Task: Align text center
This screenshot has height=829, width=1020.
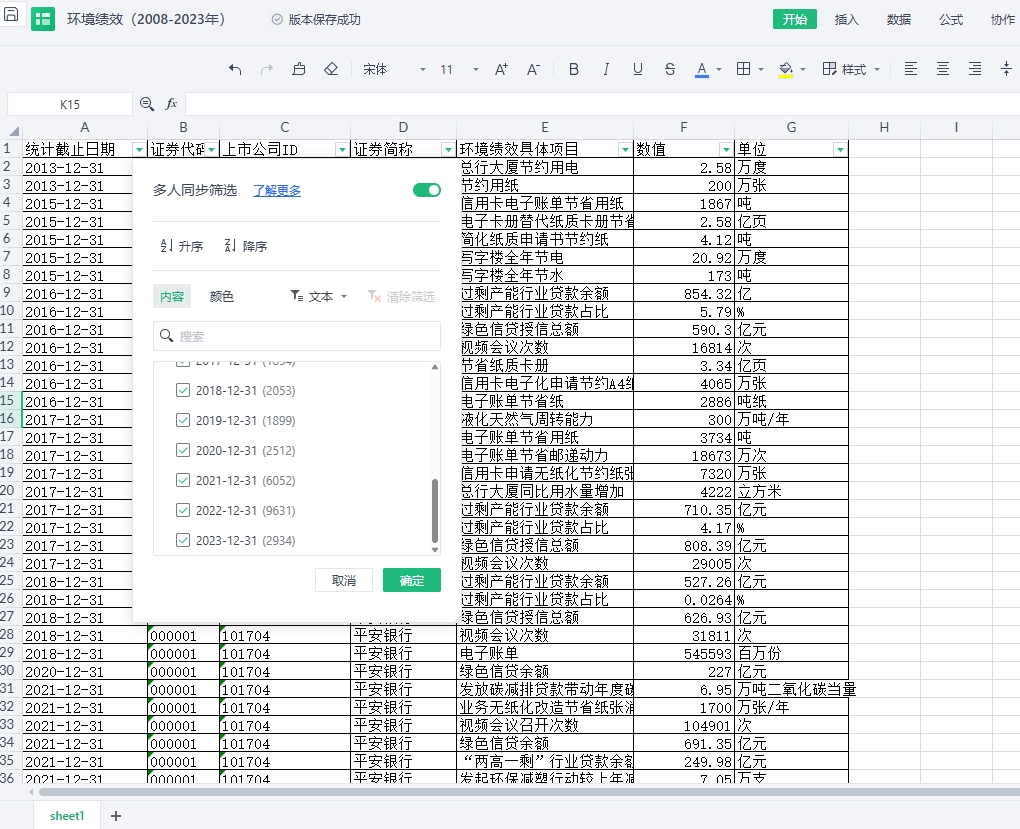Action: point(943,69)
